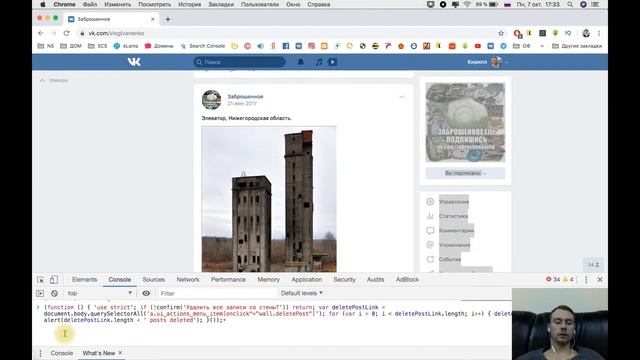Select the Memory tab
Screen dimensions: 640x360
[269, 280]
